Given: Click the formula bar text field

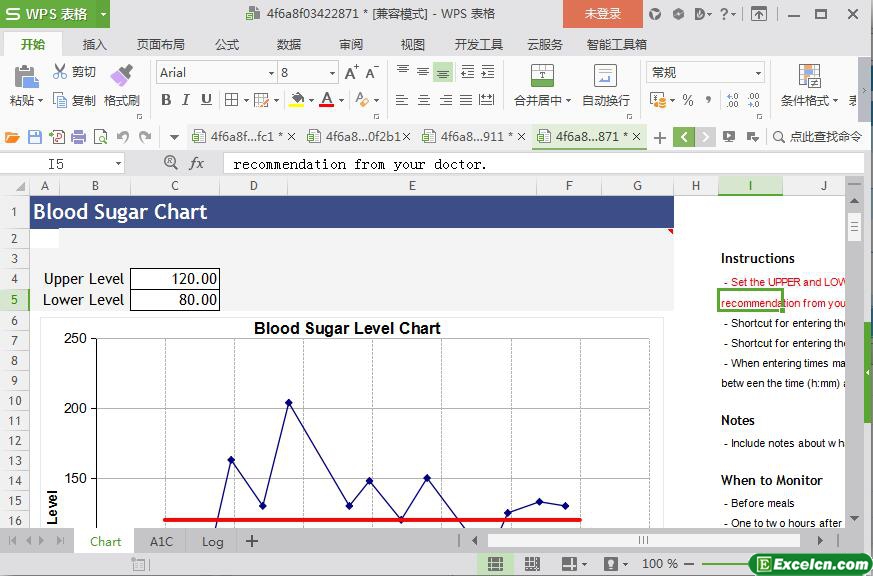Looking at the screenshot, I should (543, 164).
